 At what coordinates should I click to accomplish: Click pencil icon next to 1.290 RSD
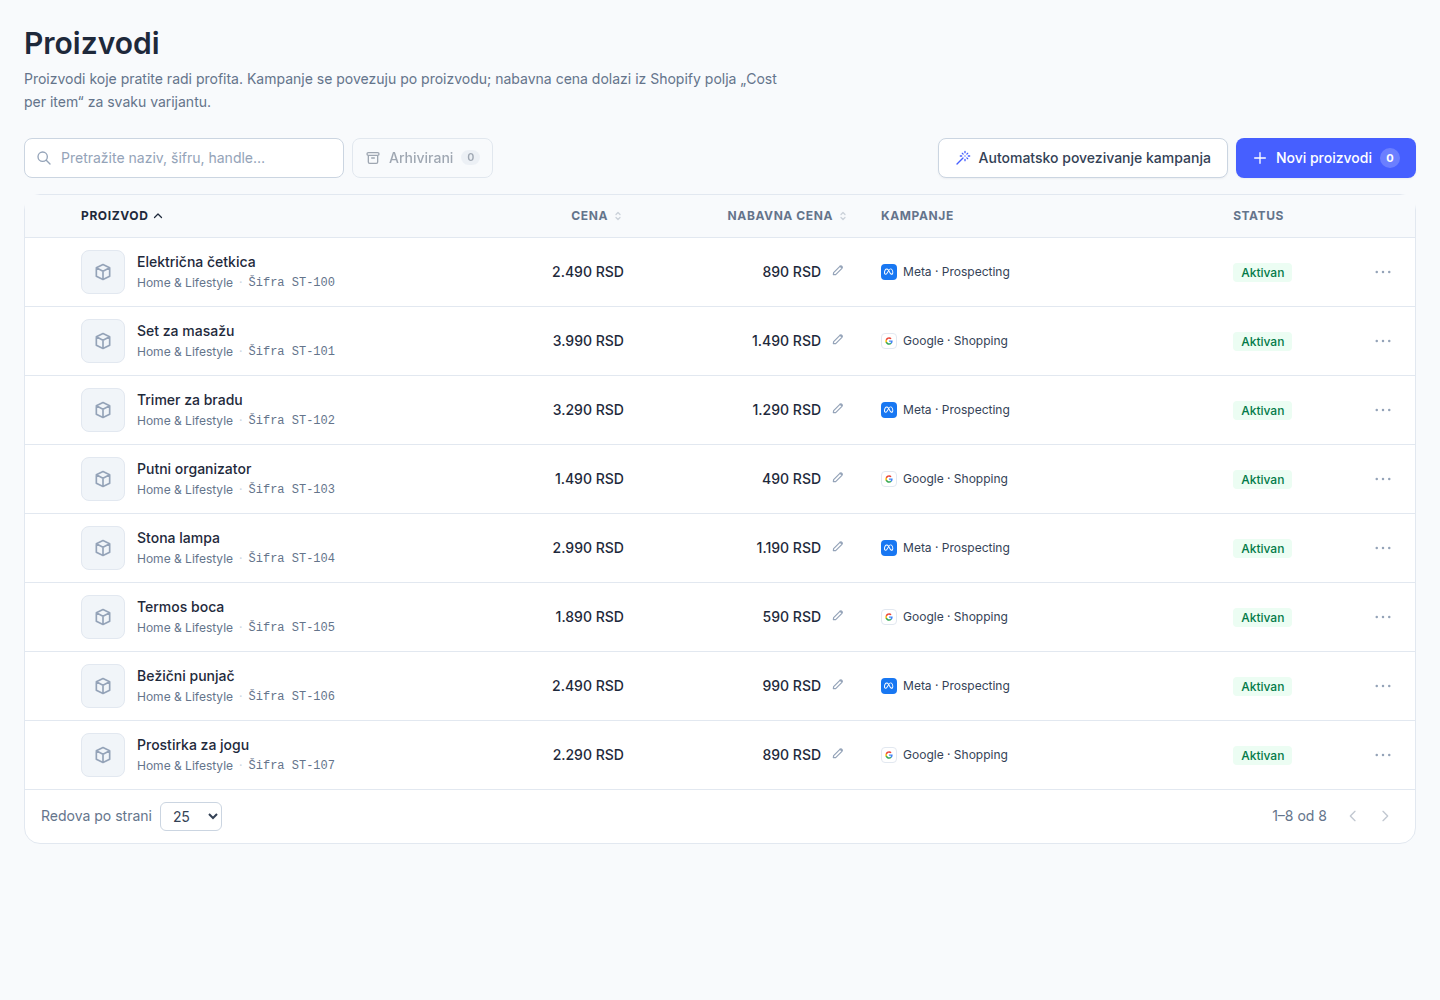(x=838, y=409)
